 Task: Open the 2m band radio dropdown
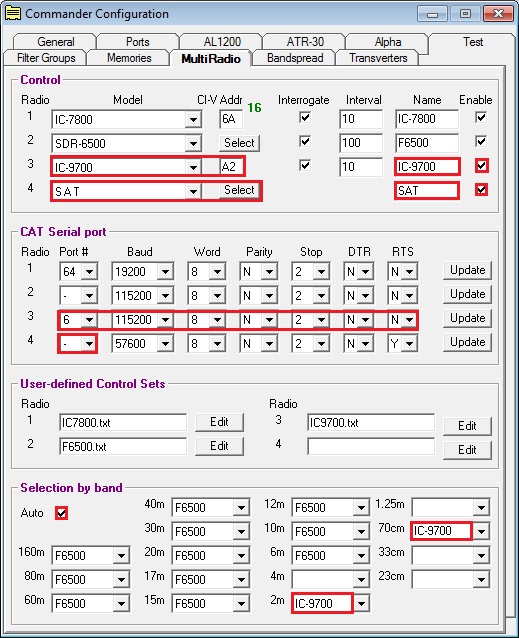(x=362, y=603)
